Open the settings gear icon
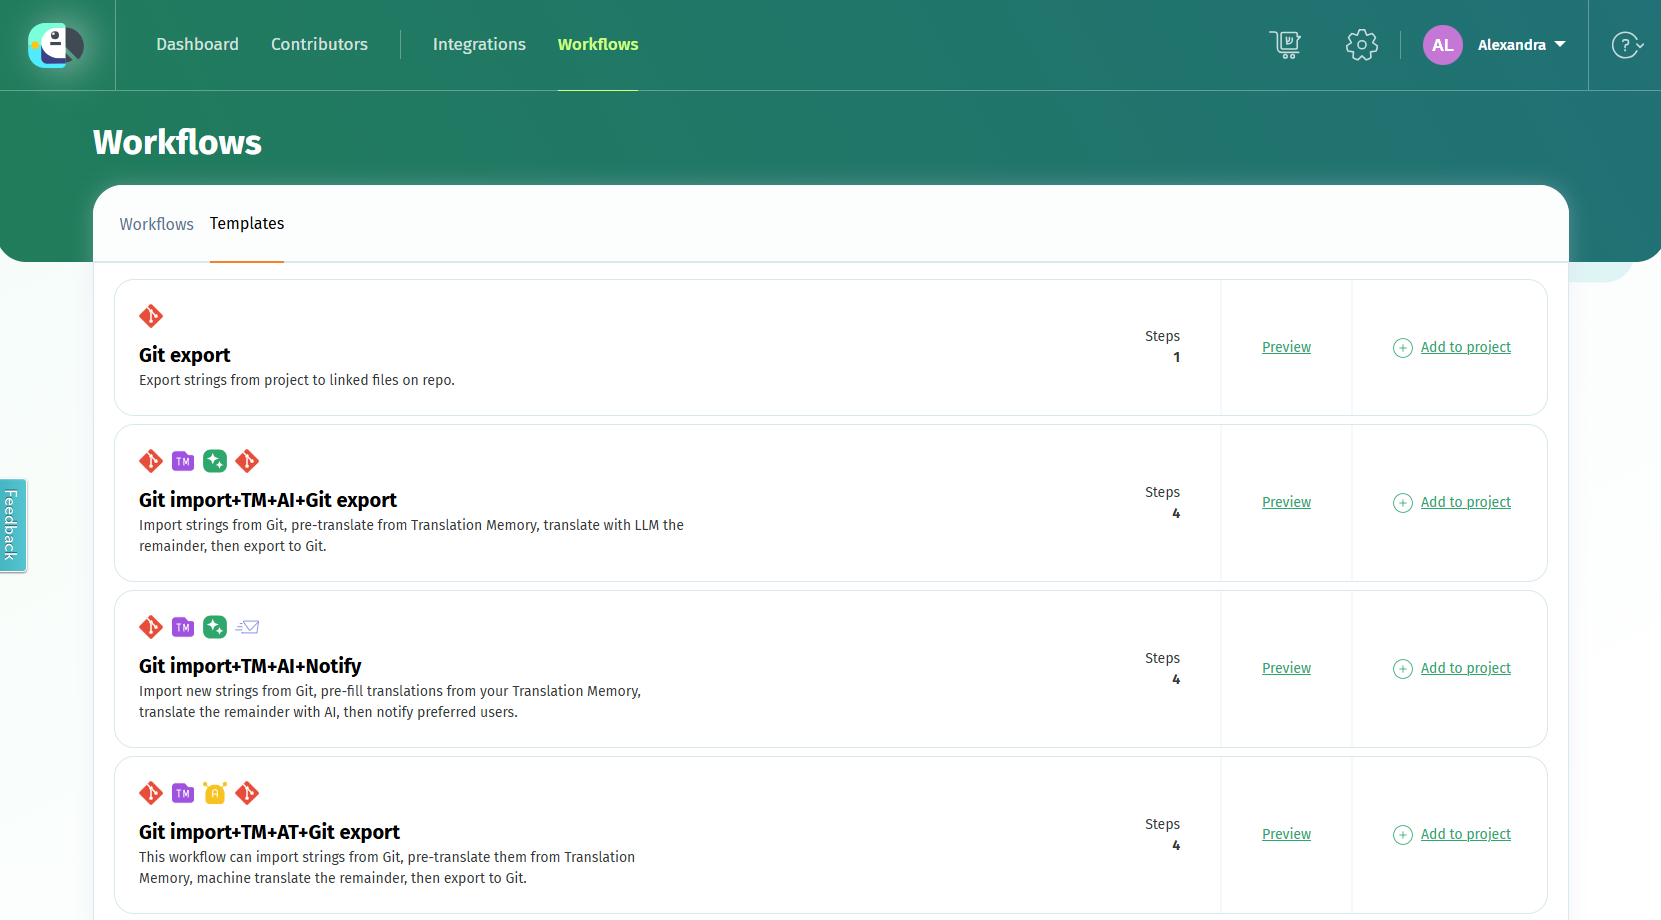The image size is (1661, 920). 1361,45
